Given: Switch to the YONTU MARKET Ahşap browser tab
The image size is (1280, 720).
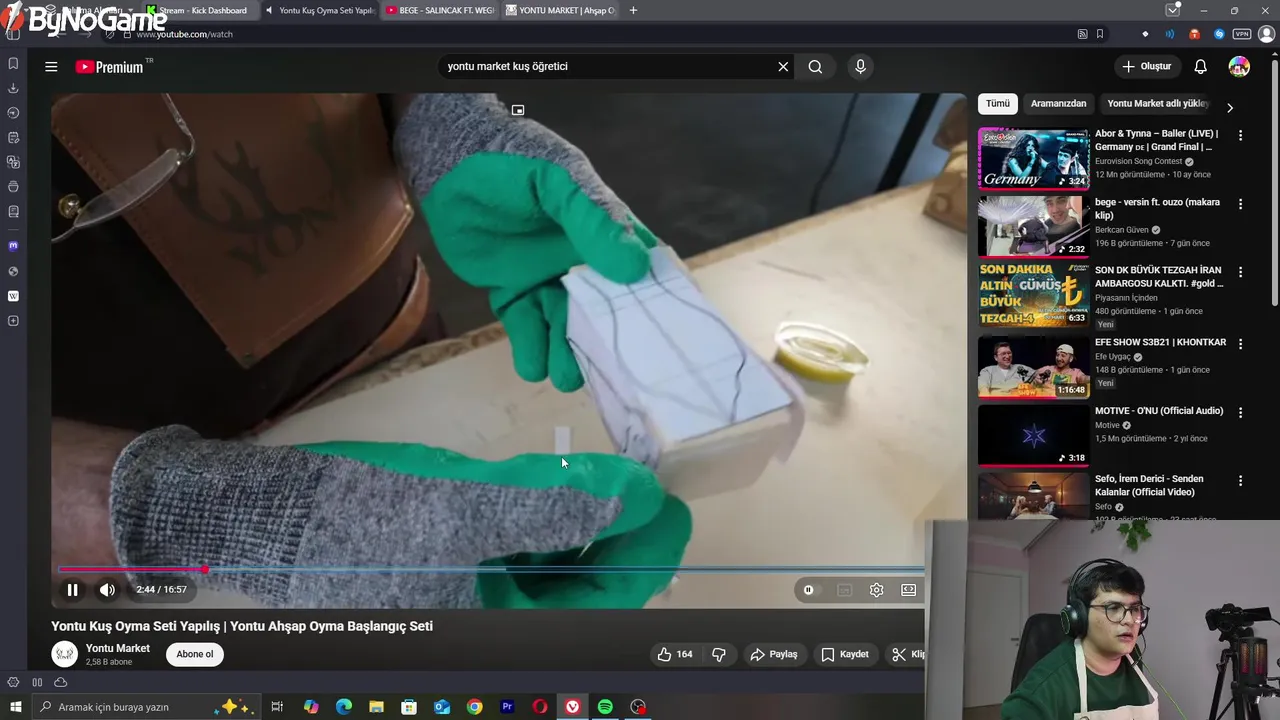Looking at the screenshot, I should pyautogui.click(x=560, y=10).
